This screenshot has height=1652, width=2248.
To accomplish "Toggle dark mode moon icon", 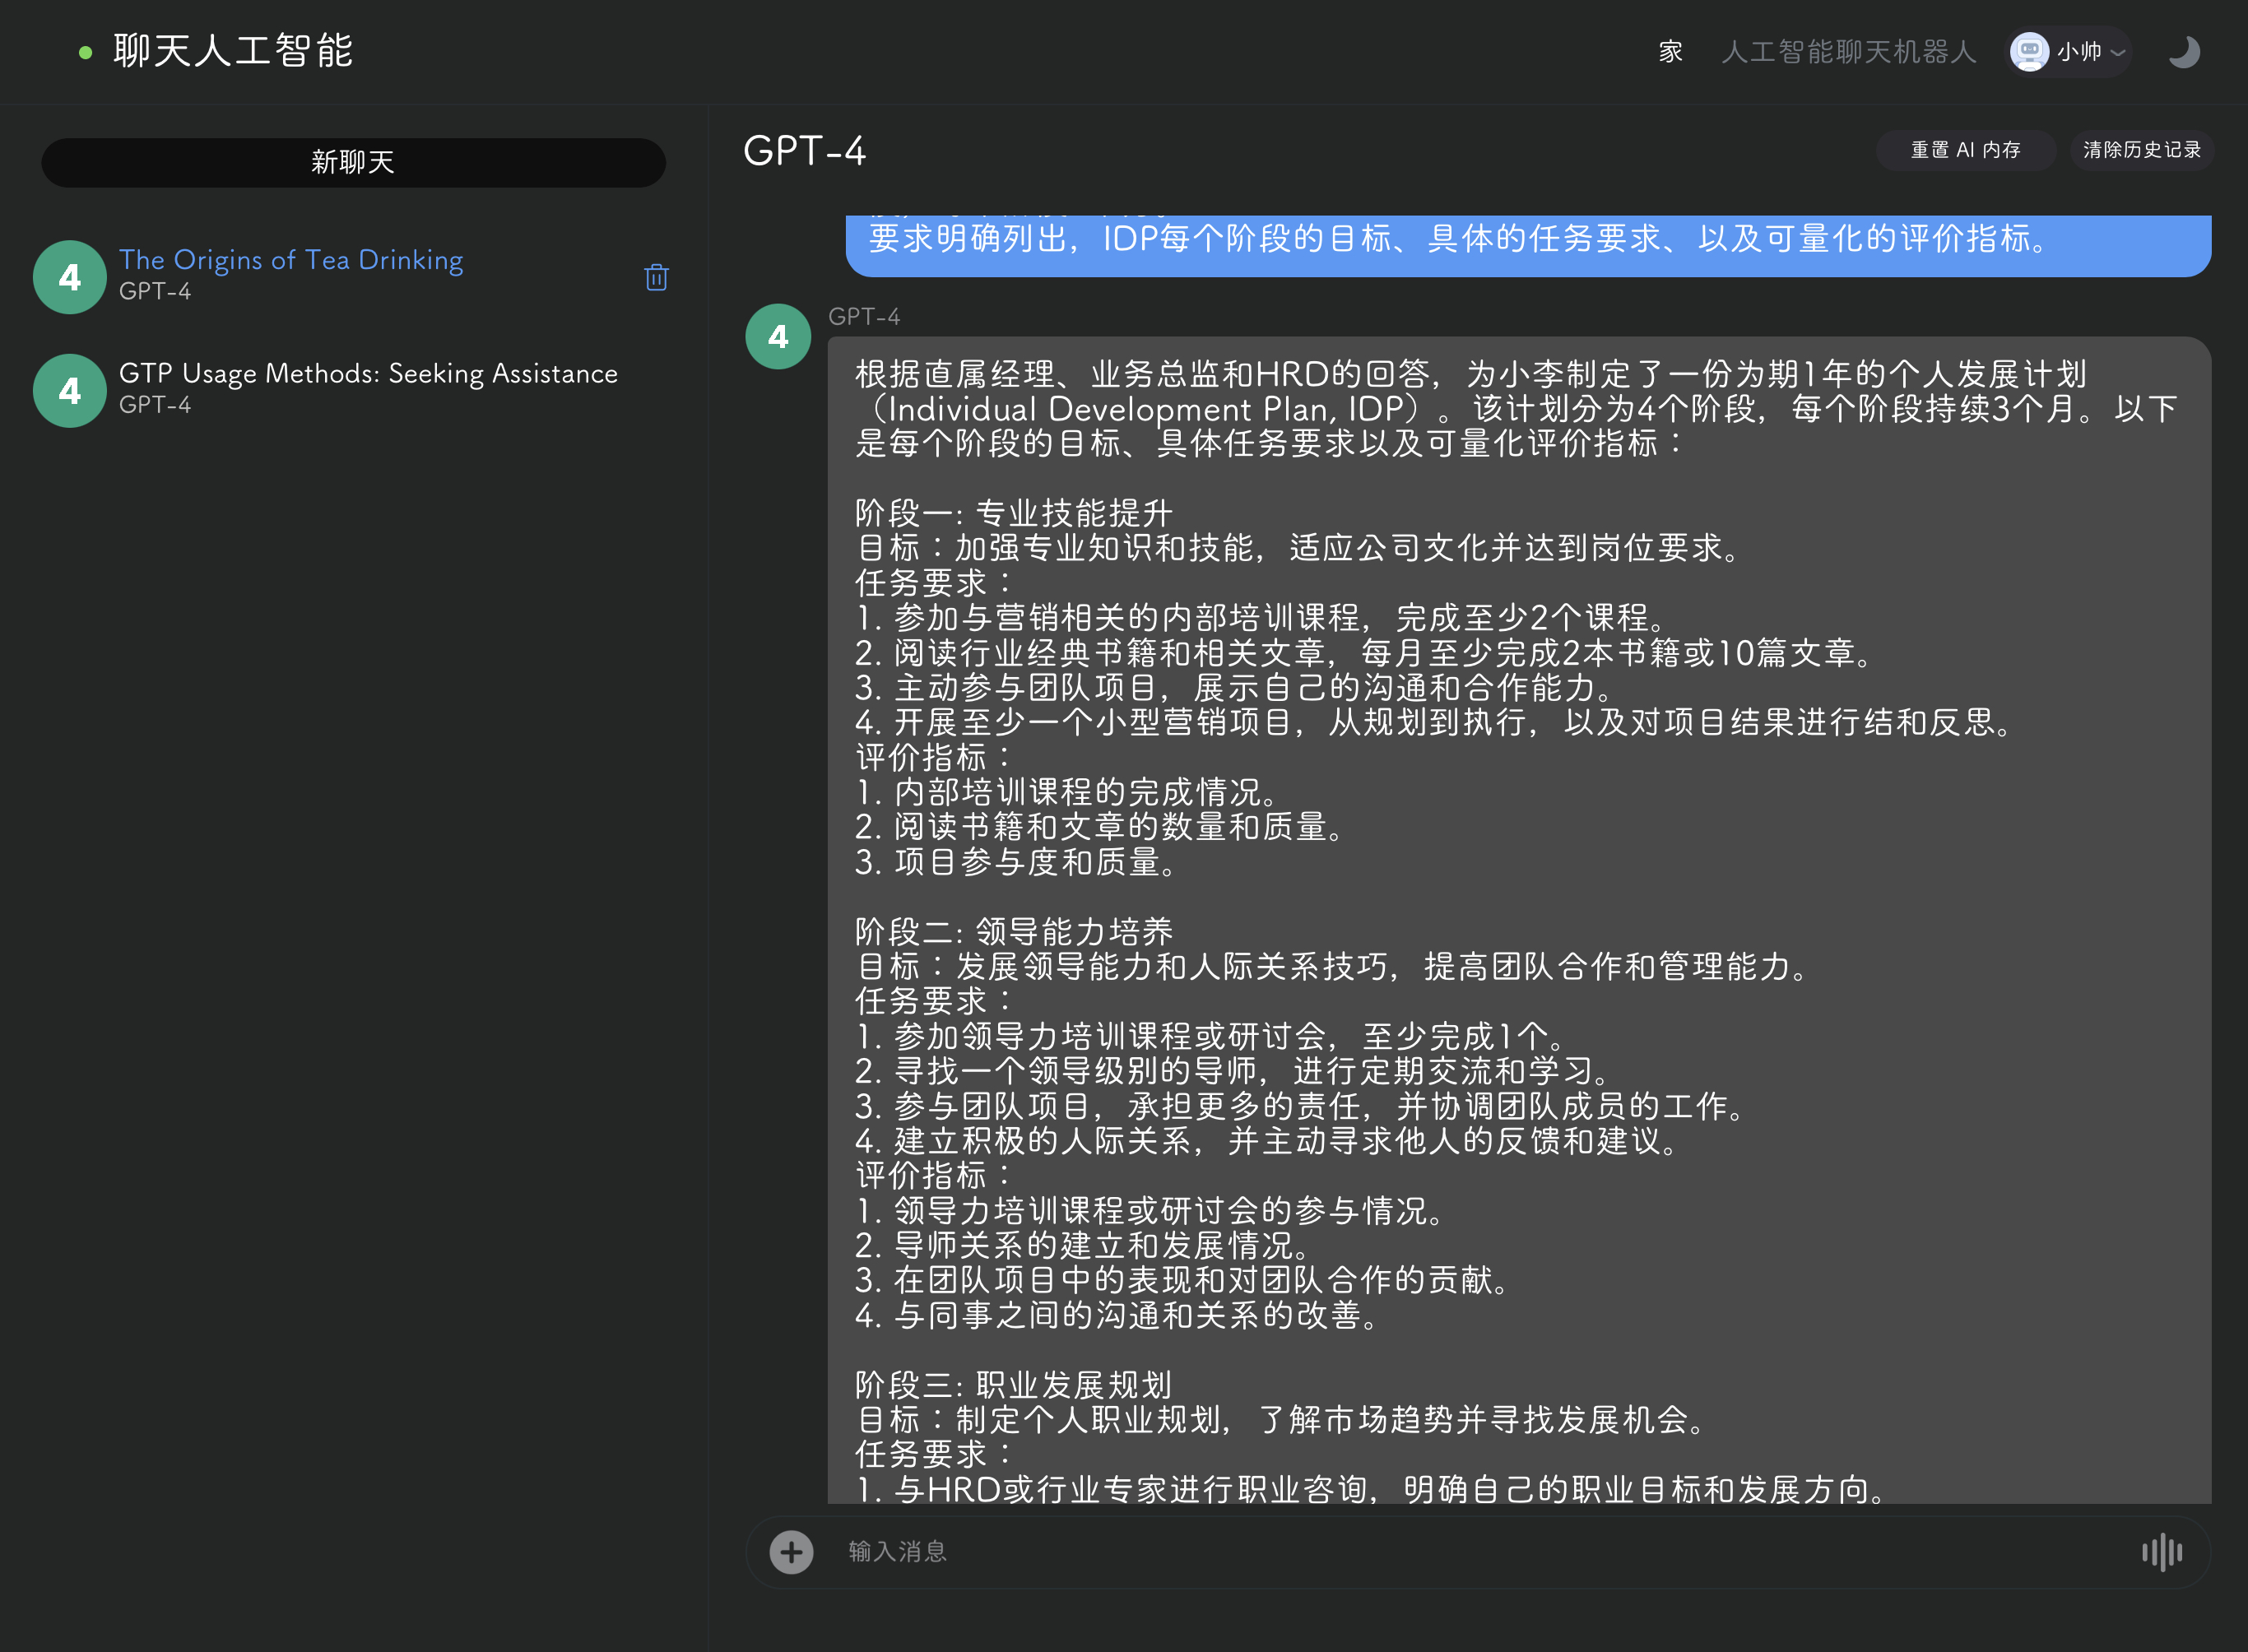I will click(x=2184, y=52).
